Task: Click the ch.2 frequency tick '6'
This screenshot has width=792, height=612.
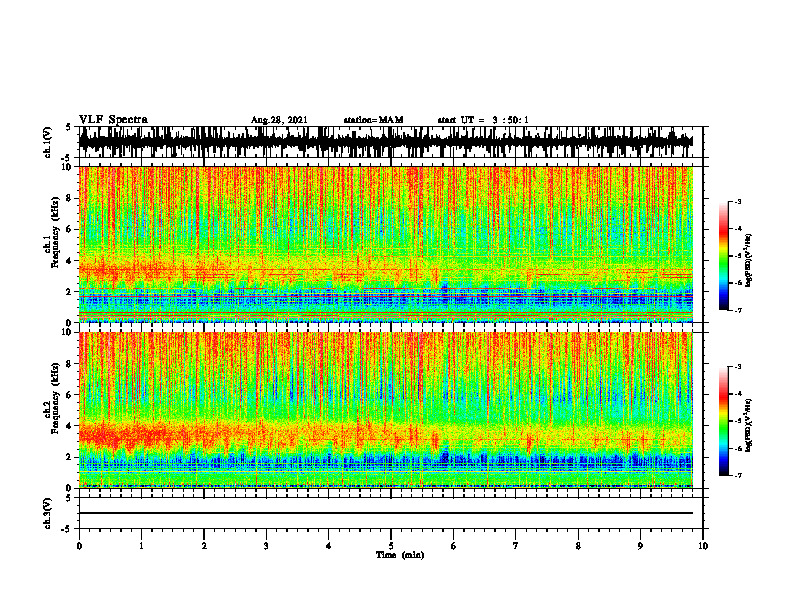Action: 70,394
